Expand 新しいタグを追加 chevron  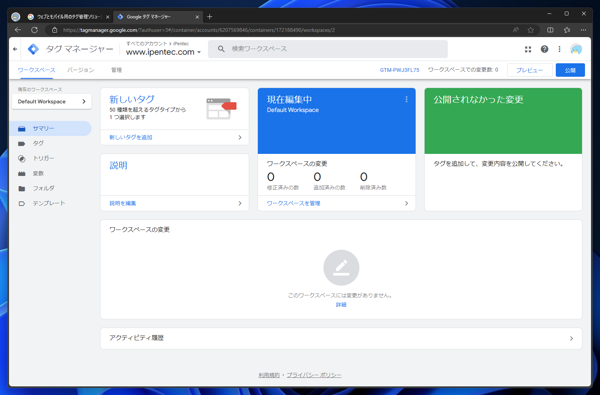[x=240, y=137]
